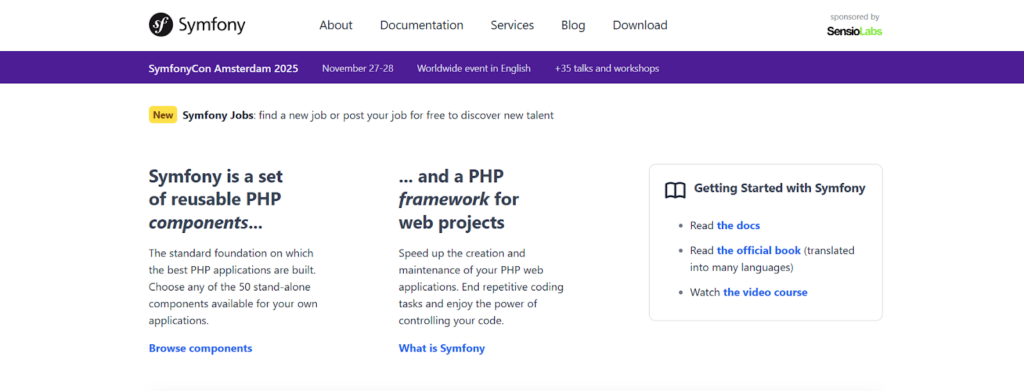Click the Getting Started with Symfony heading
This screenshot has height=391, width=1024.
point(779,188)
